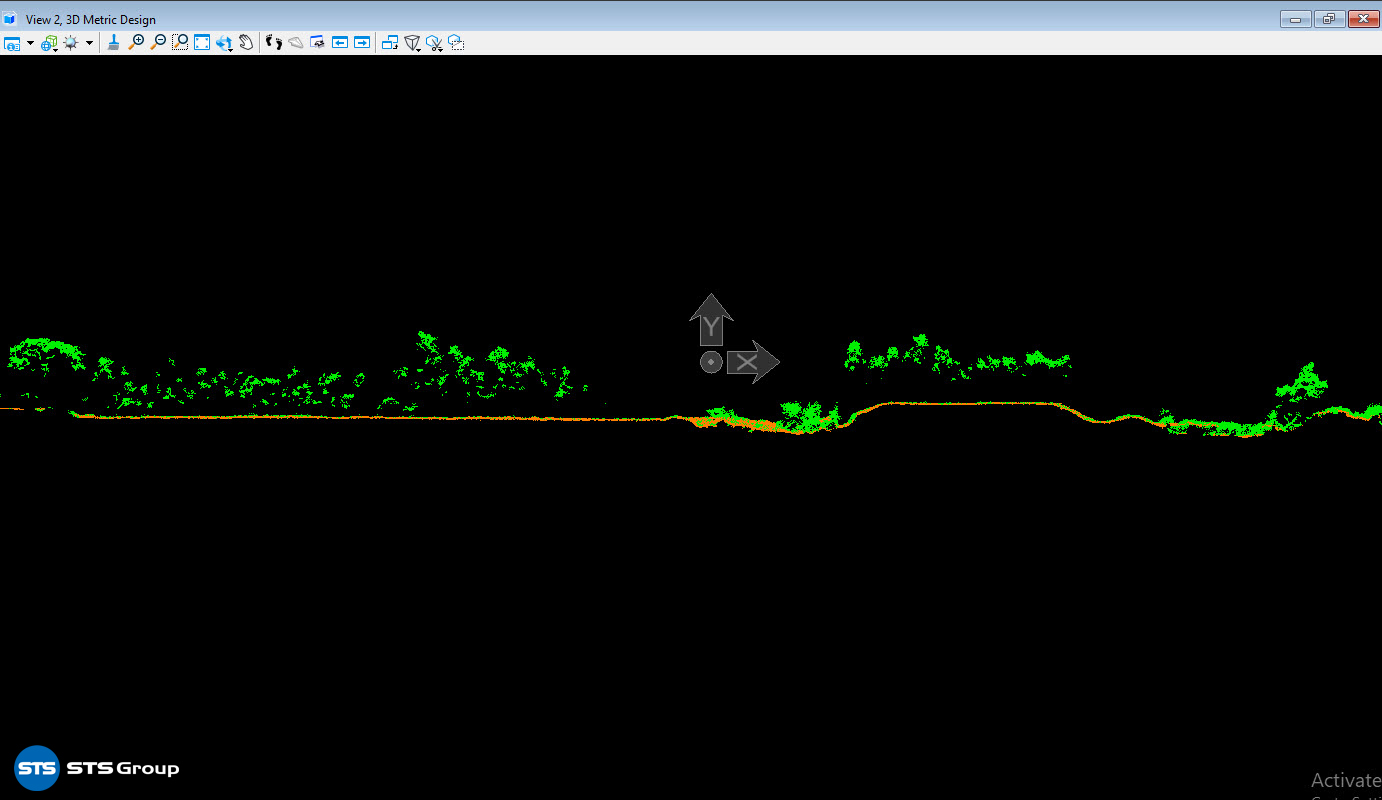Viewport: 1382px width, 800px height.
Task: Click Update View brush icon
Action: pyautogui.click(x=113, y=43)
